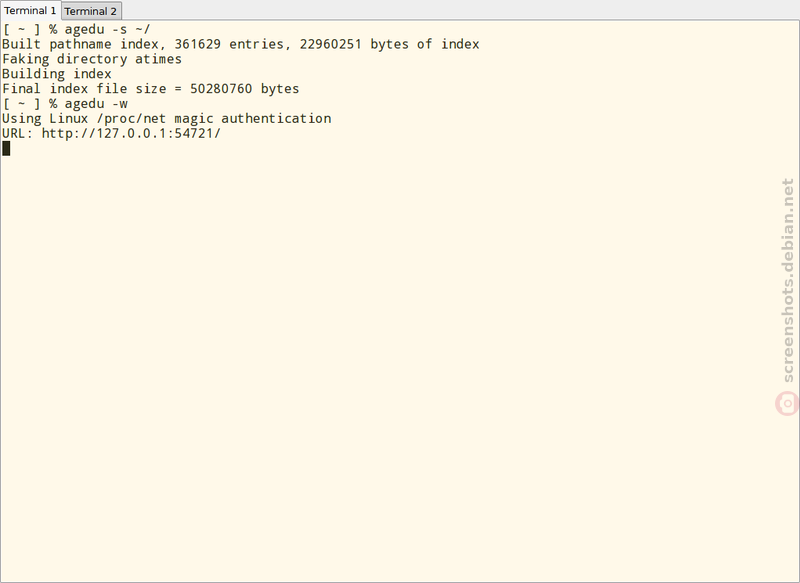The image size is (800, 583).
Task: Open the URL http://127.0.0.1:54721/
Action: pyautogui.click(x=131, y=134)
